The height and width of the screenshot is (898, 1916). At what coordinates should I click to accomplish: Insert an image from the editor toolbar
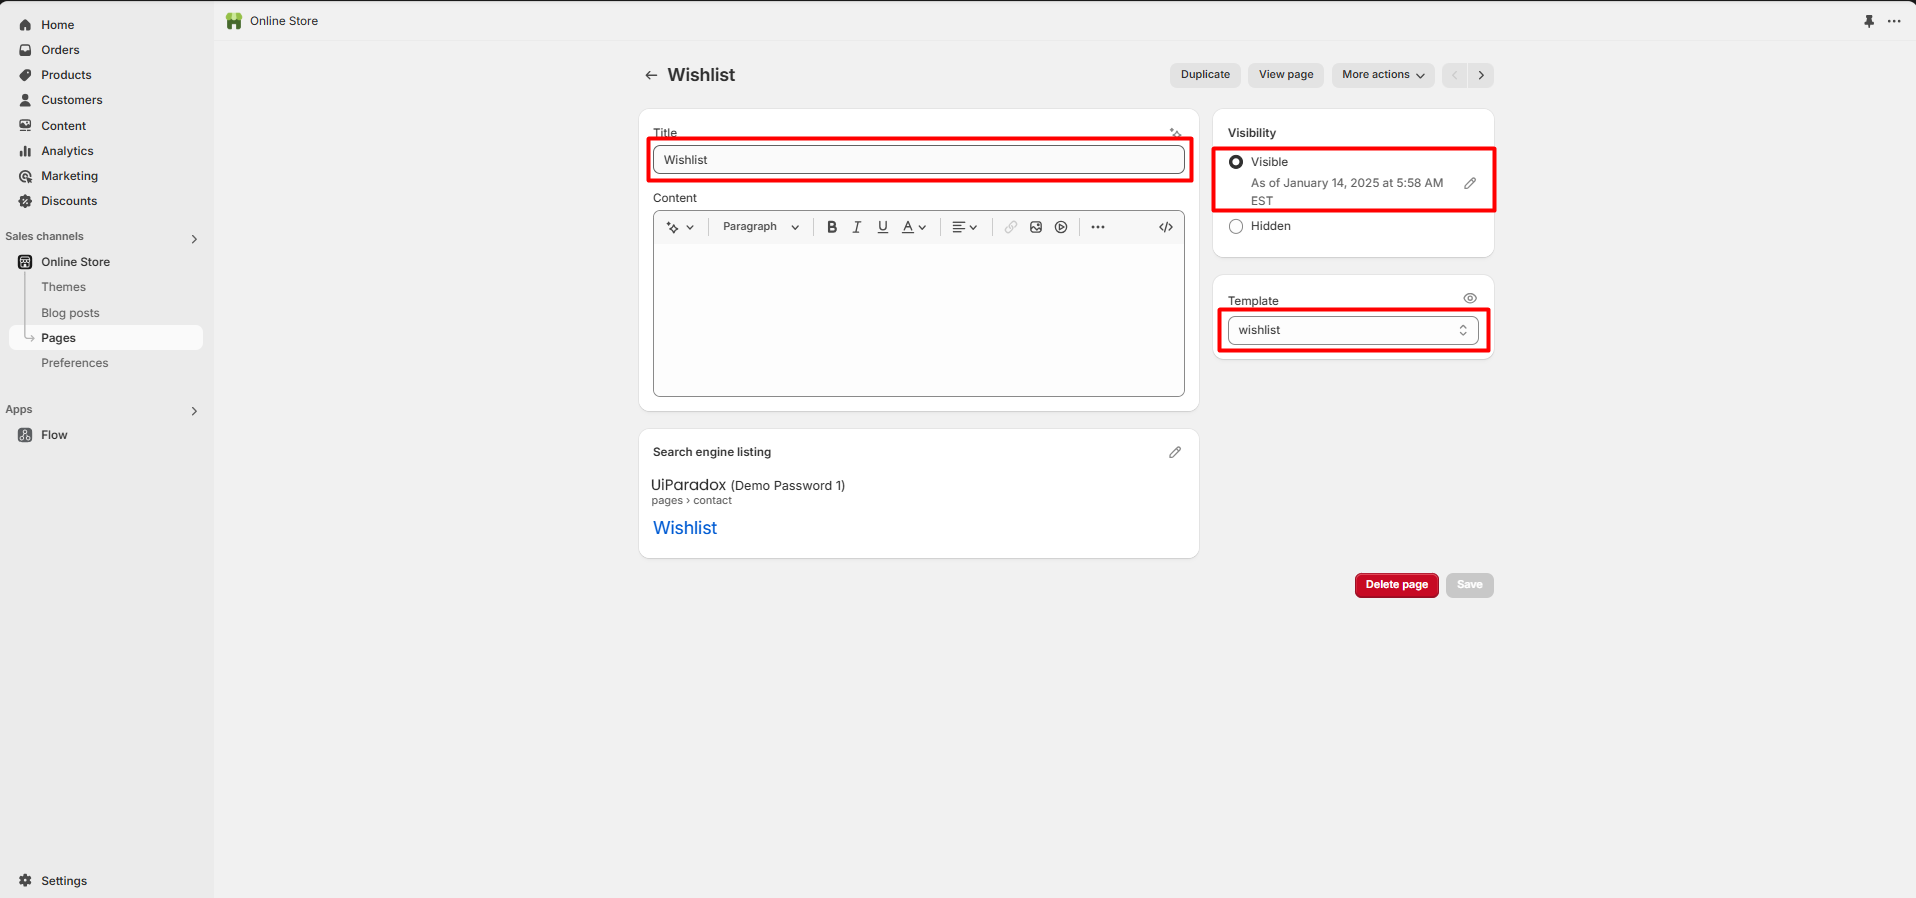tap(1036, 227)
